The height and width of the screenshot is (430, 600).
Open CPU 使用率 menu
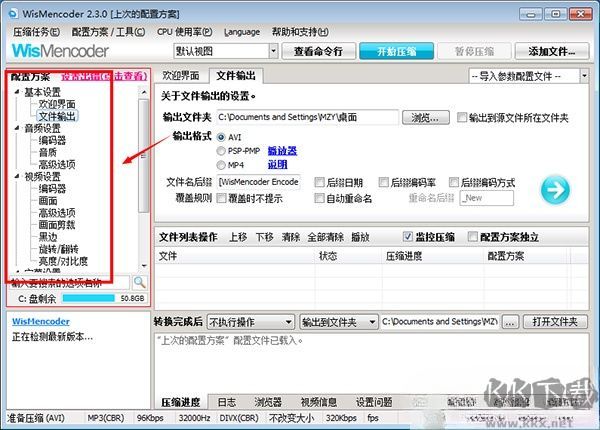[184, 32]
